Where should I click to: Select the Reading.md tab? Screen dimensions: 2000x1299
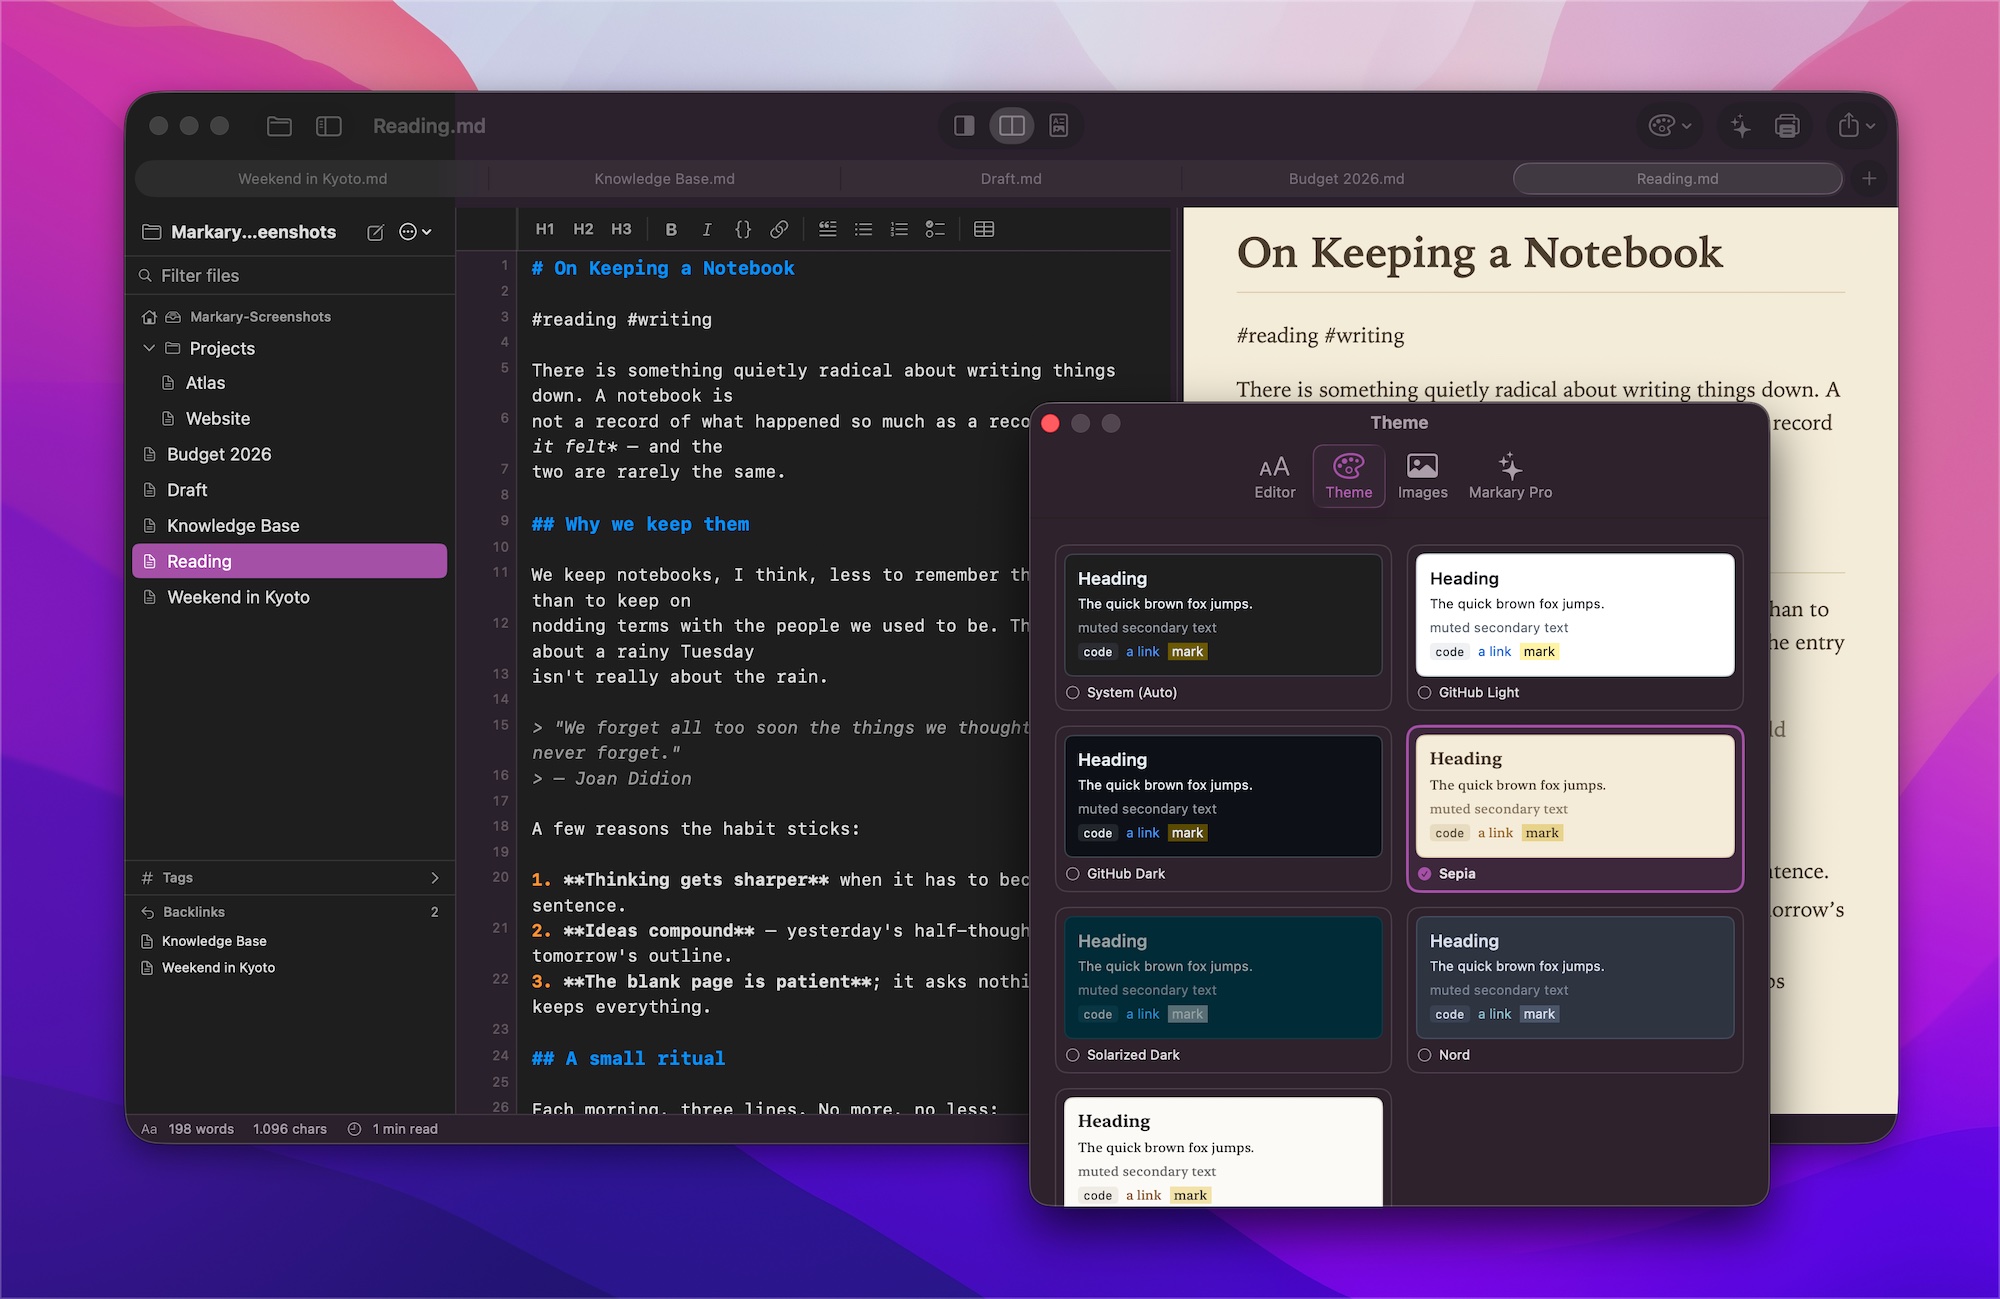1678,179
